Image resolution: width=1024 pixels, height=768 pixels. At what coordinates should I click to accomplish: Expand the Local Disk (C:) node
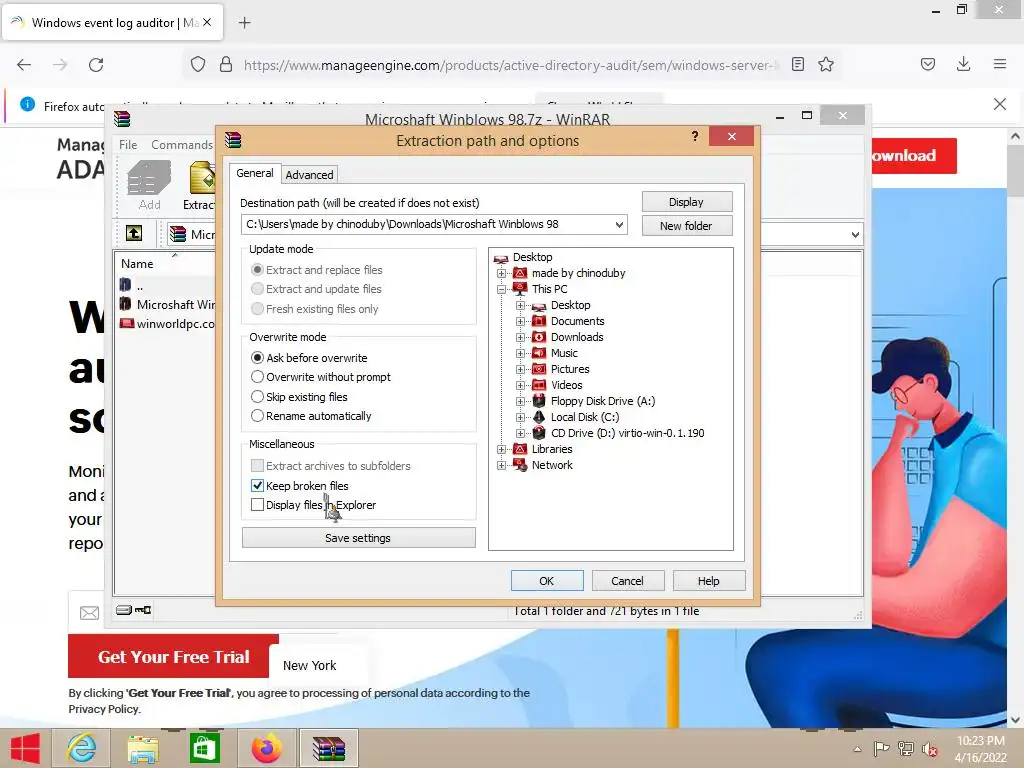click(x=520, y=417)
